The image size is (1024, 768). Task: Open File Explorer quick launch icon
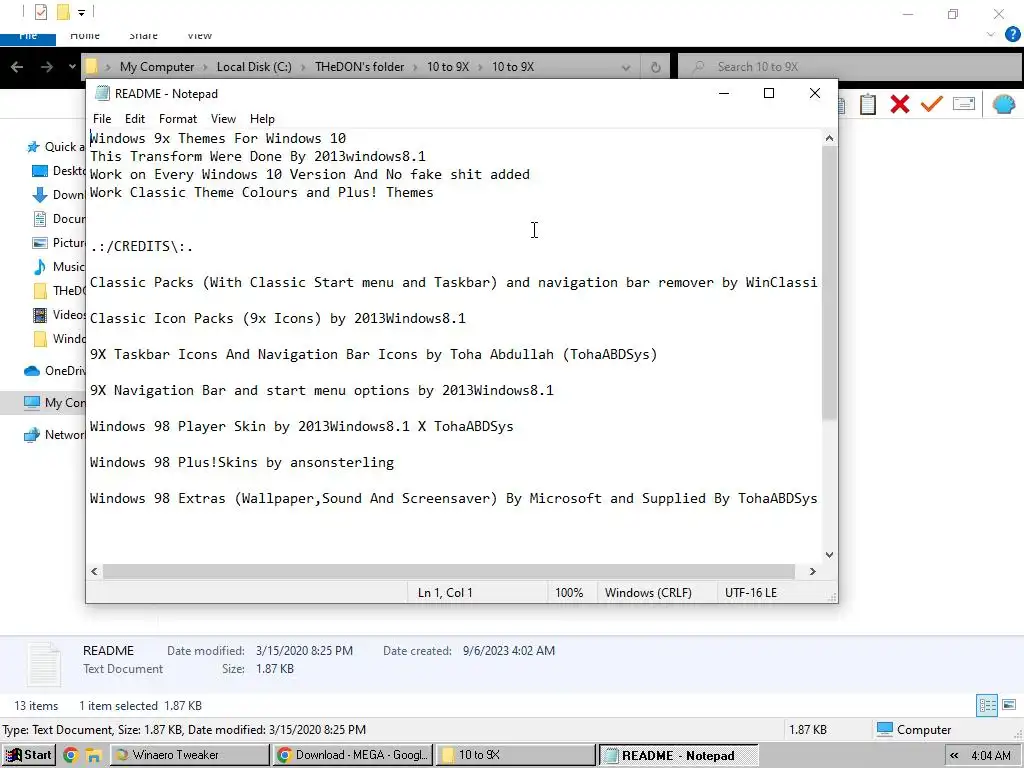pyautogui.click(x=93, y=756)
